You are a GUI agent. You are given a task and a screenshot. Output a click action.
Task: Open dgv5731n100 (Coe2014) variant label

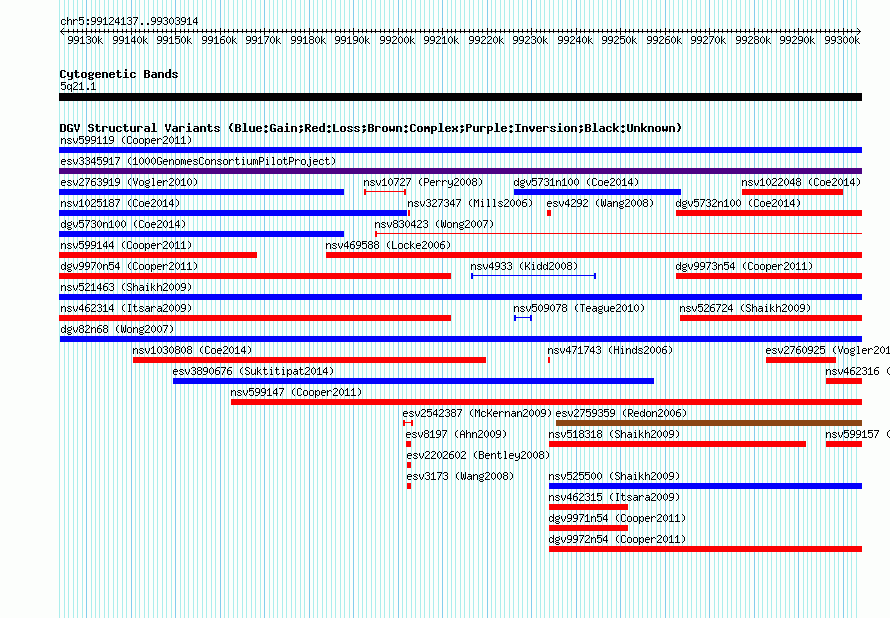point(576,182)
